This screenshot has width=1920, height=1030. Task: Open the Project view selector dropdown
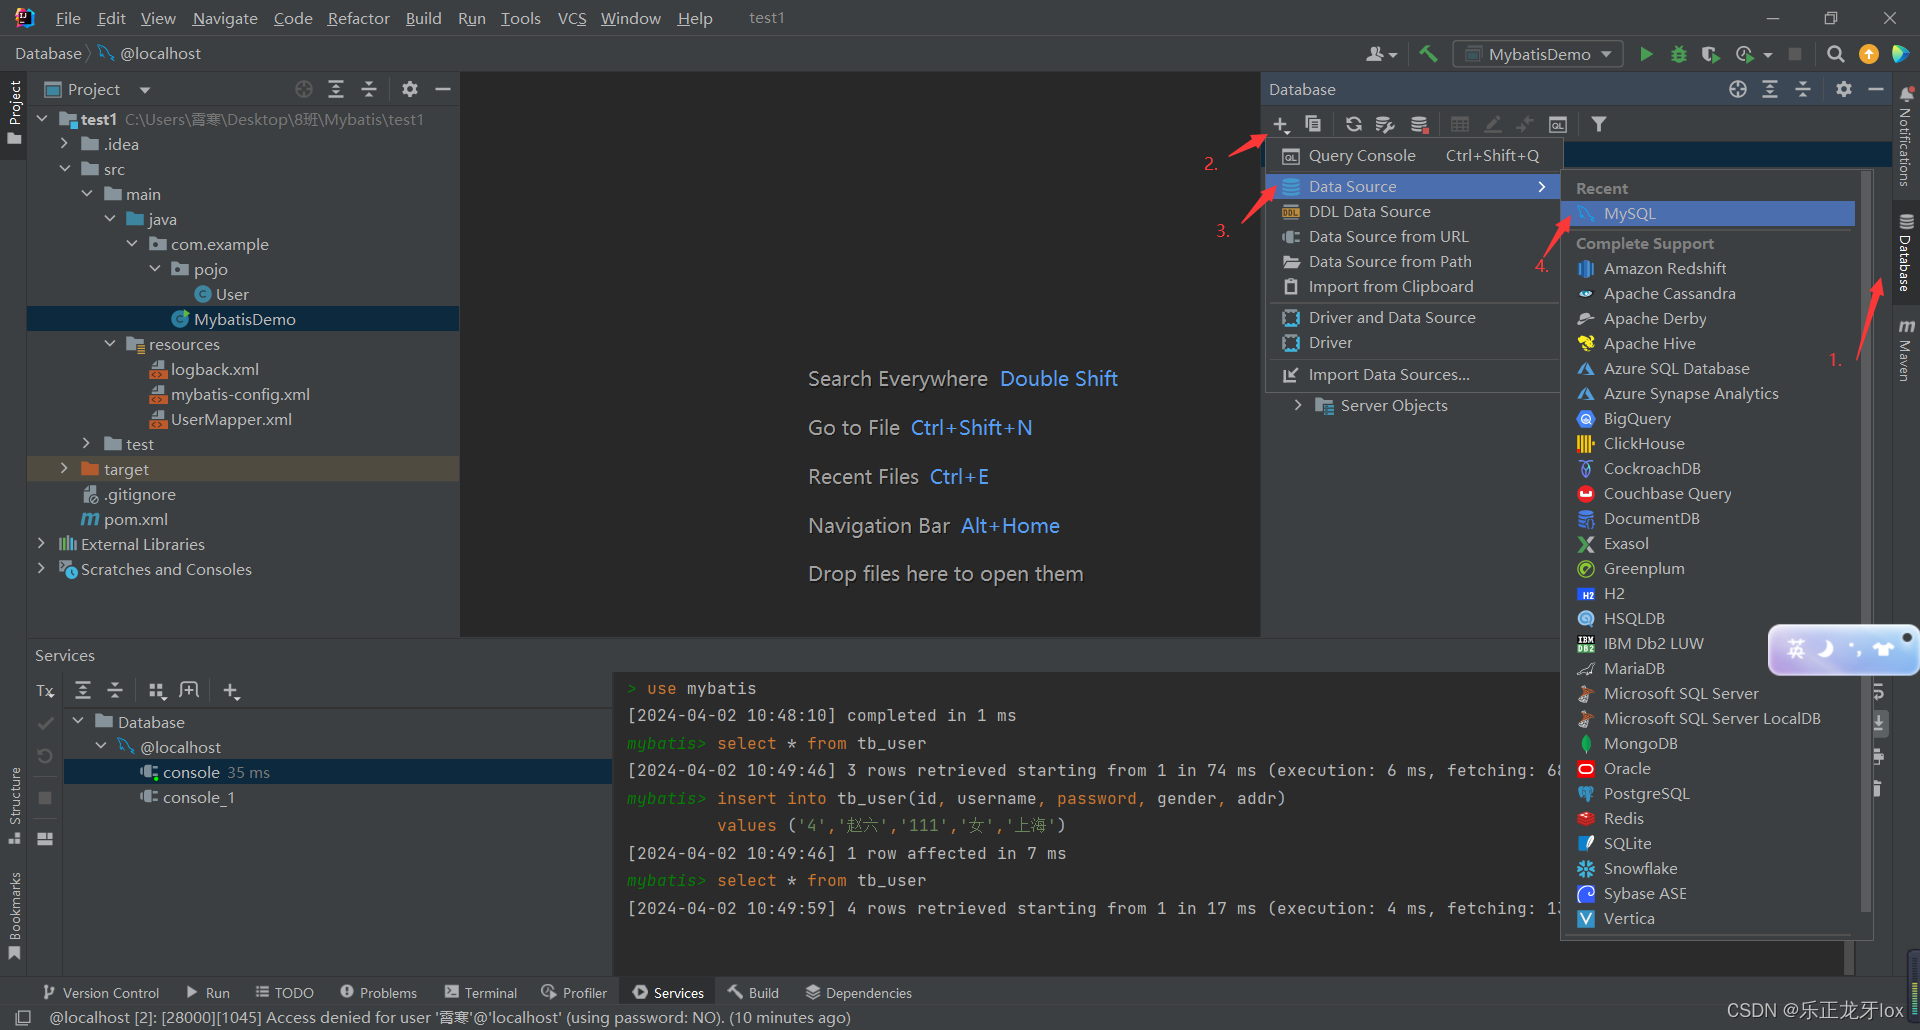(98, 89)
